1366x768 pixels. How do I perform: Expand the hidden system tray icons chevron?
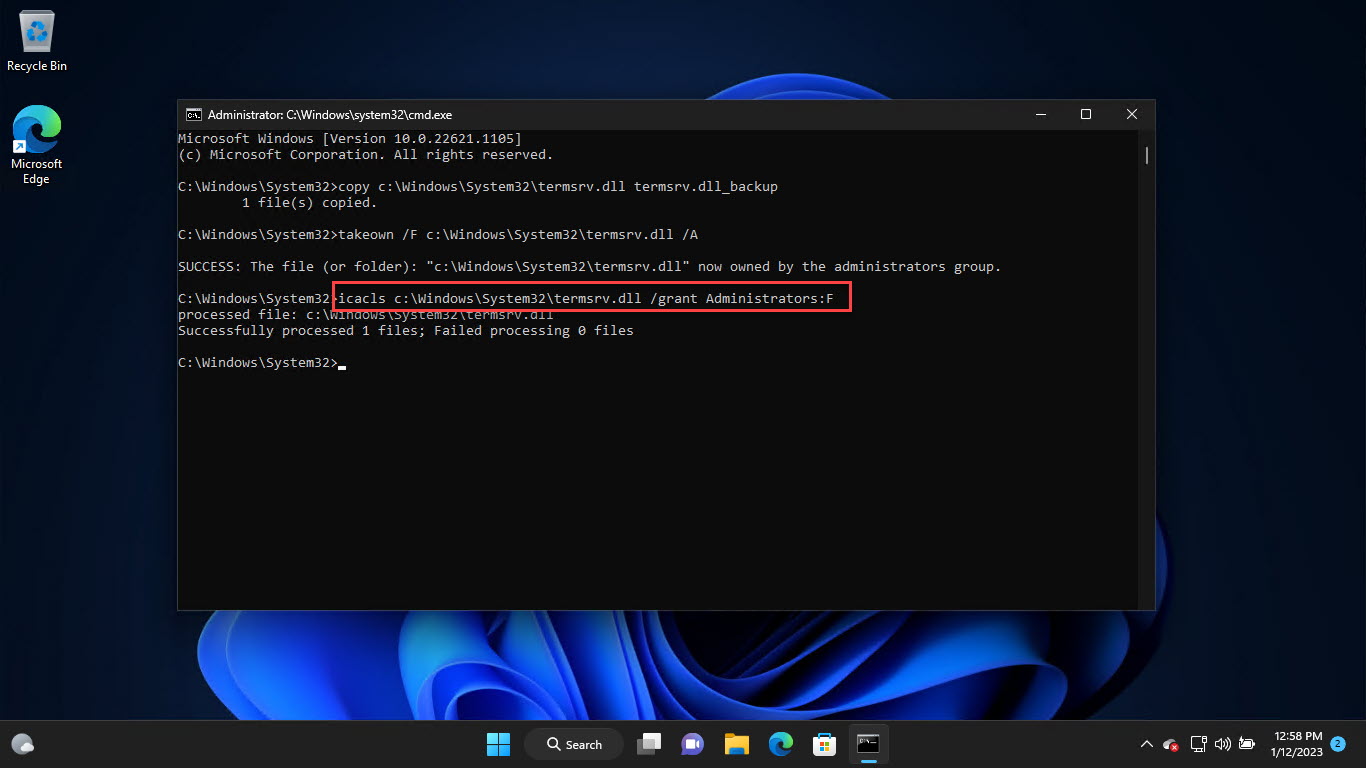[1146, 744]
